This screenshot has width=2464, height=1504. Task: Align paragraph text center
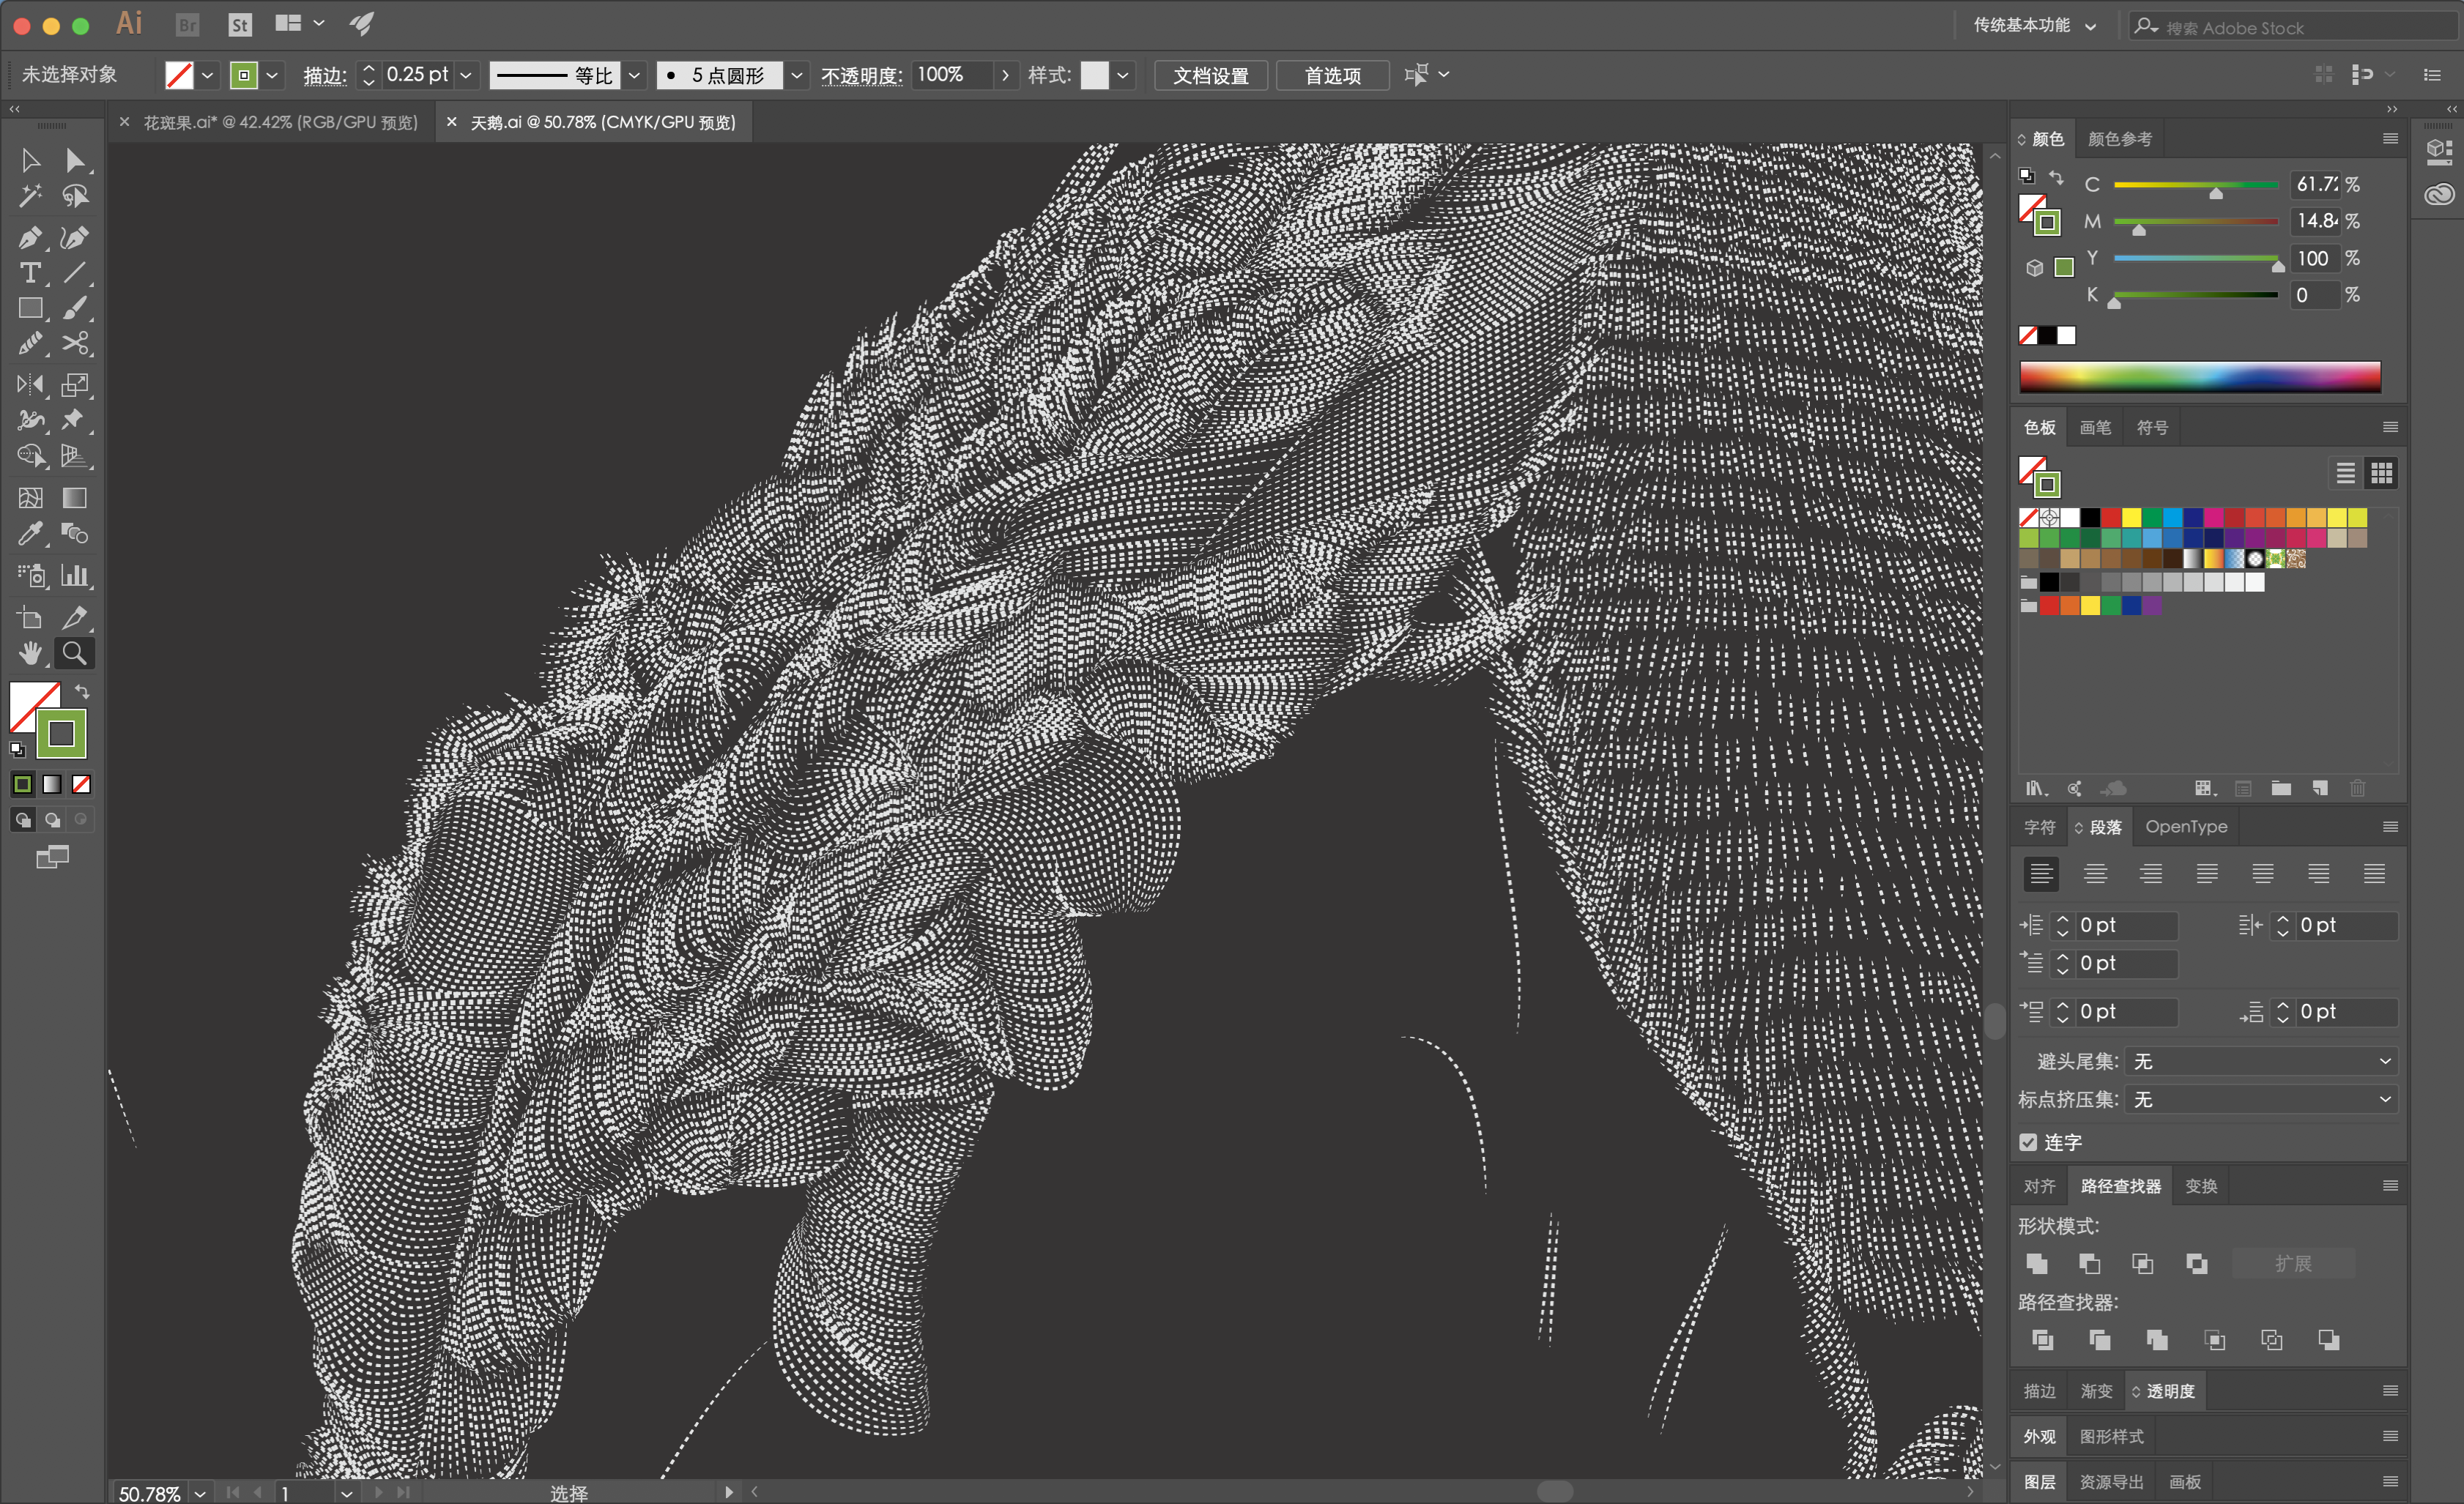[2096, 874]
